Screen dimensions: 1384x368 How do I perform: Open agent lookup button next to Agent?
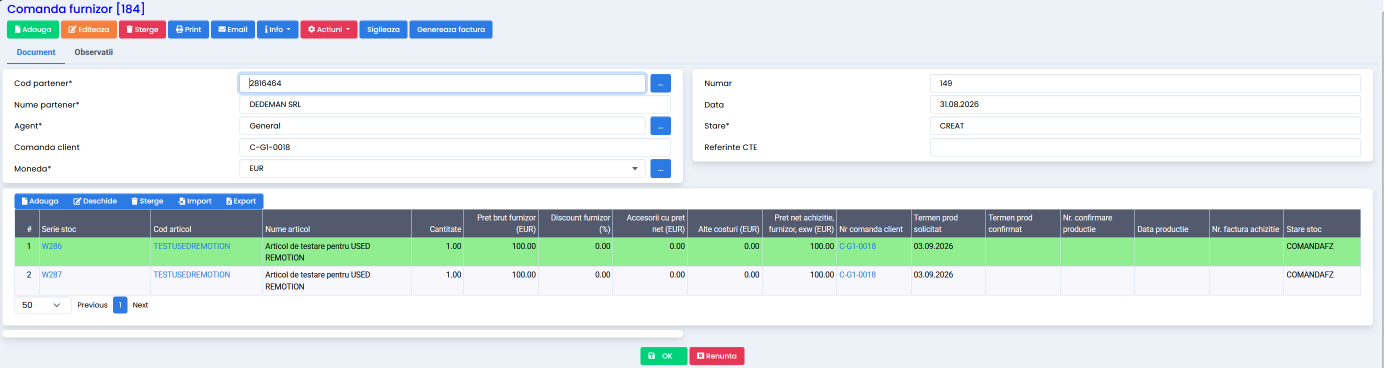click(x=660, y=126)
